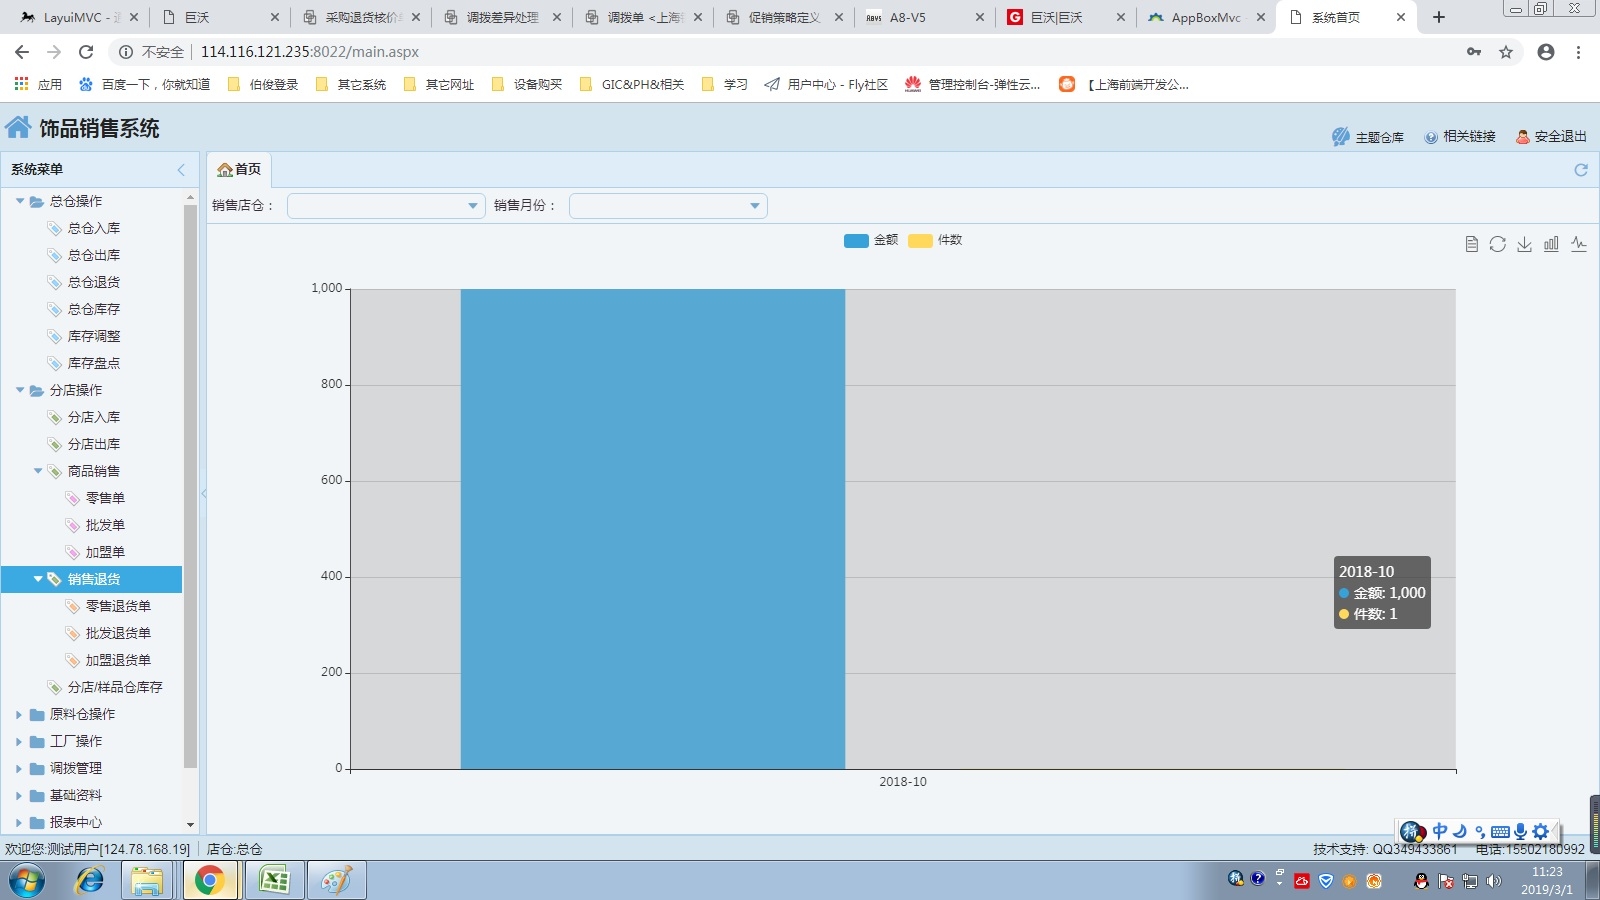Open 主题仓库 theme icon
This screenshot has width=1600, height=900.
tap(1368, 137)
